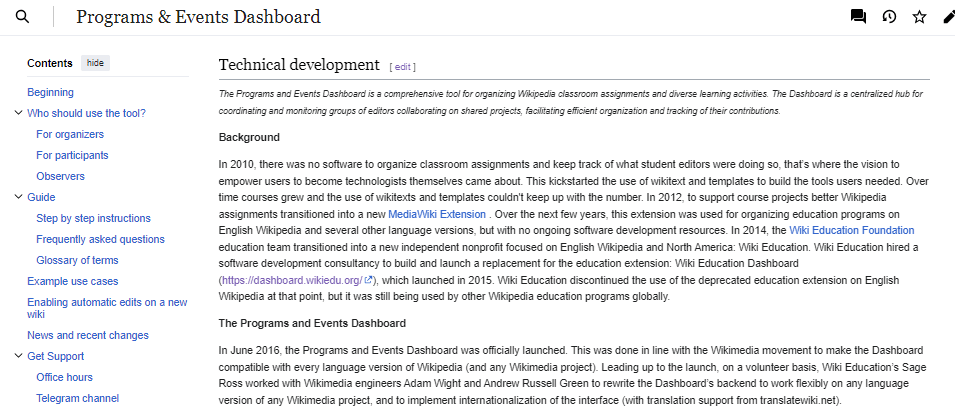
Task: Open Get Support contents link
Action: click(55, 356)
